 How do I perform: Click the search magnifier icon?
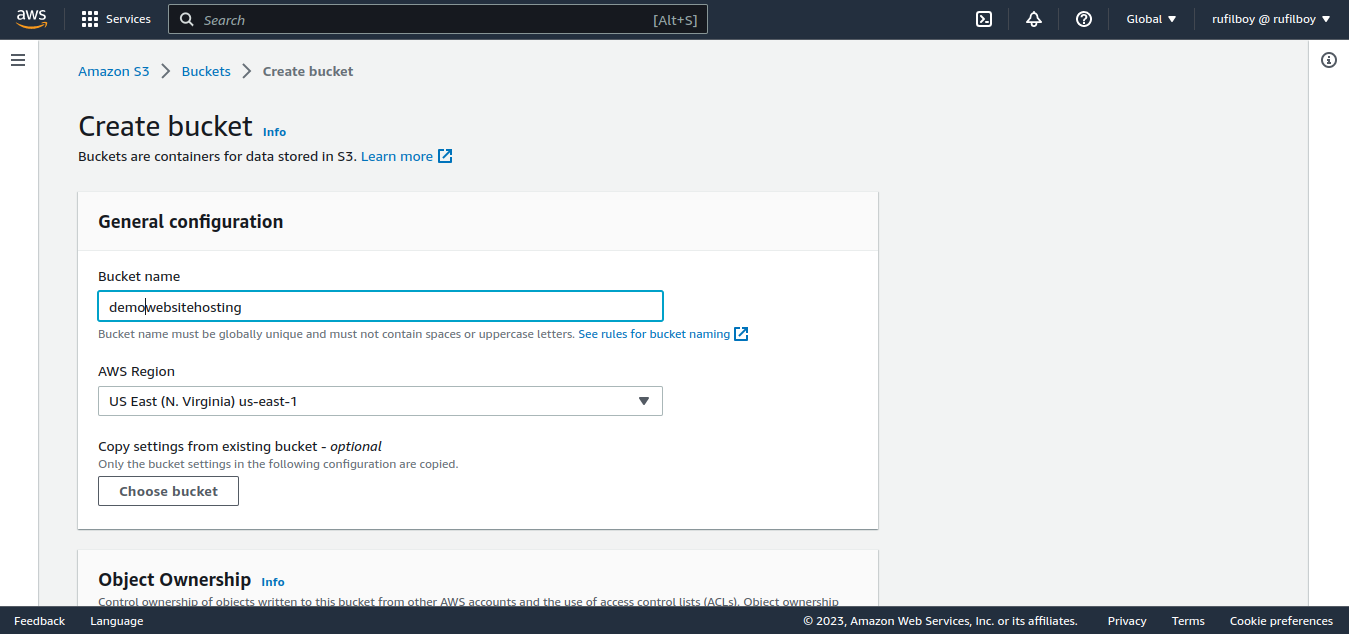pyautogui.click(x=187, y=19)
